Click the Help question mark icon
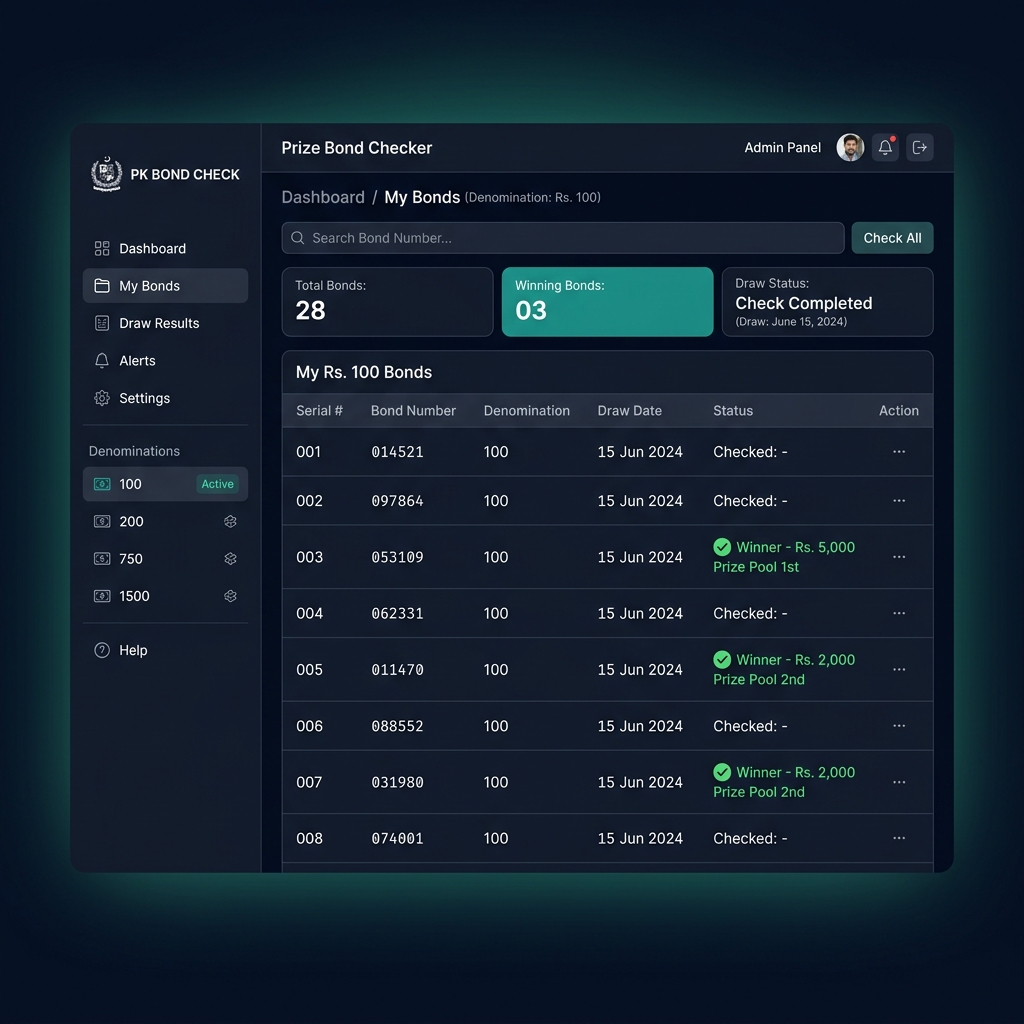The height and width of the screenshot is (1024, 1024). [102, 650]
